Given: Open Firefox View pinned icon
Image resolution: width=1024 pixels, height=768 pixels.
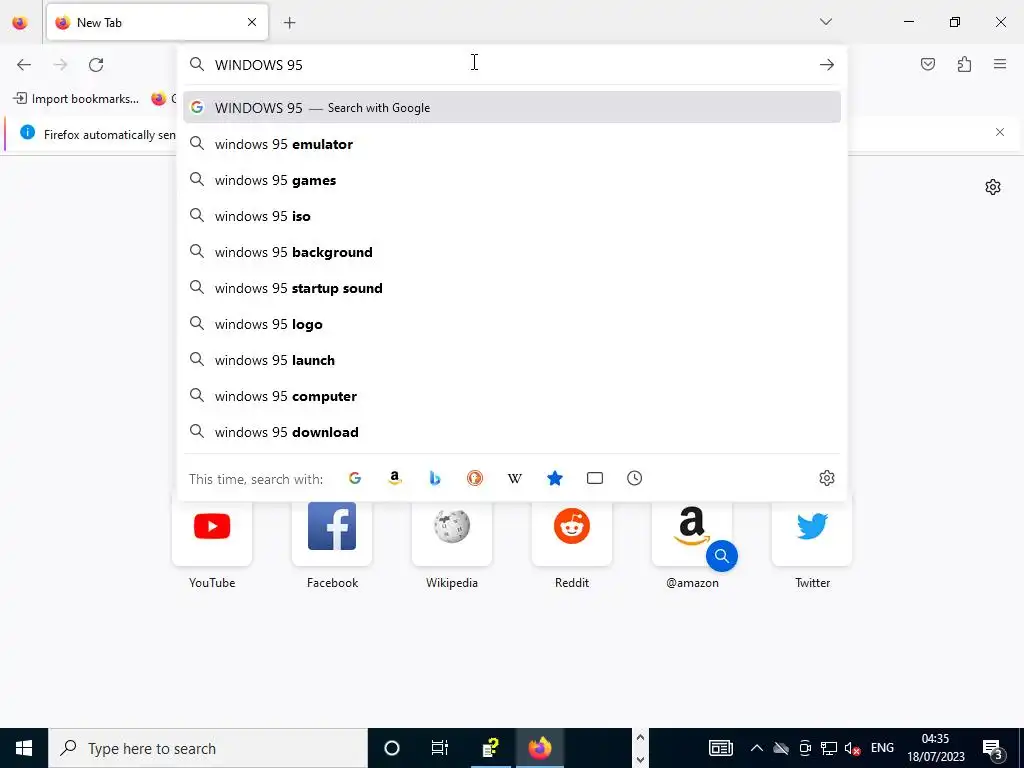Looking at the screenshot, I should pyautogui.click(x=20, y=23).
